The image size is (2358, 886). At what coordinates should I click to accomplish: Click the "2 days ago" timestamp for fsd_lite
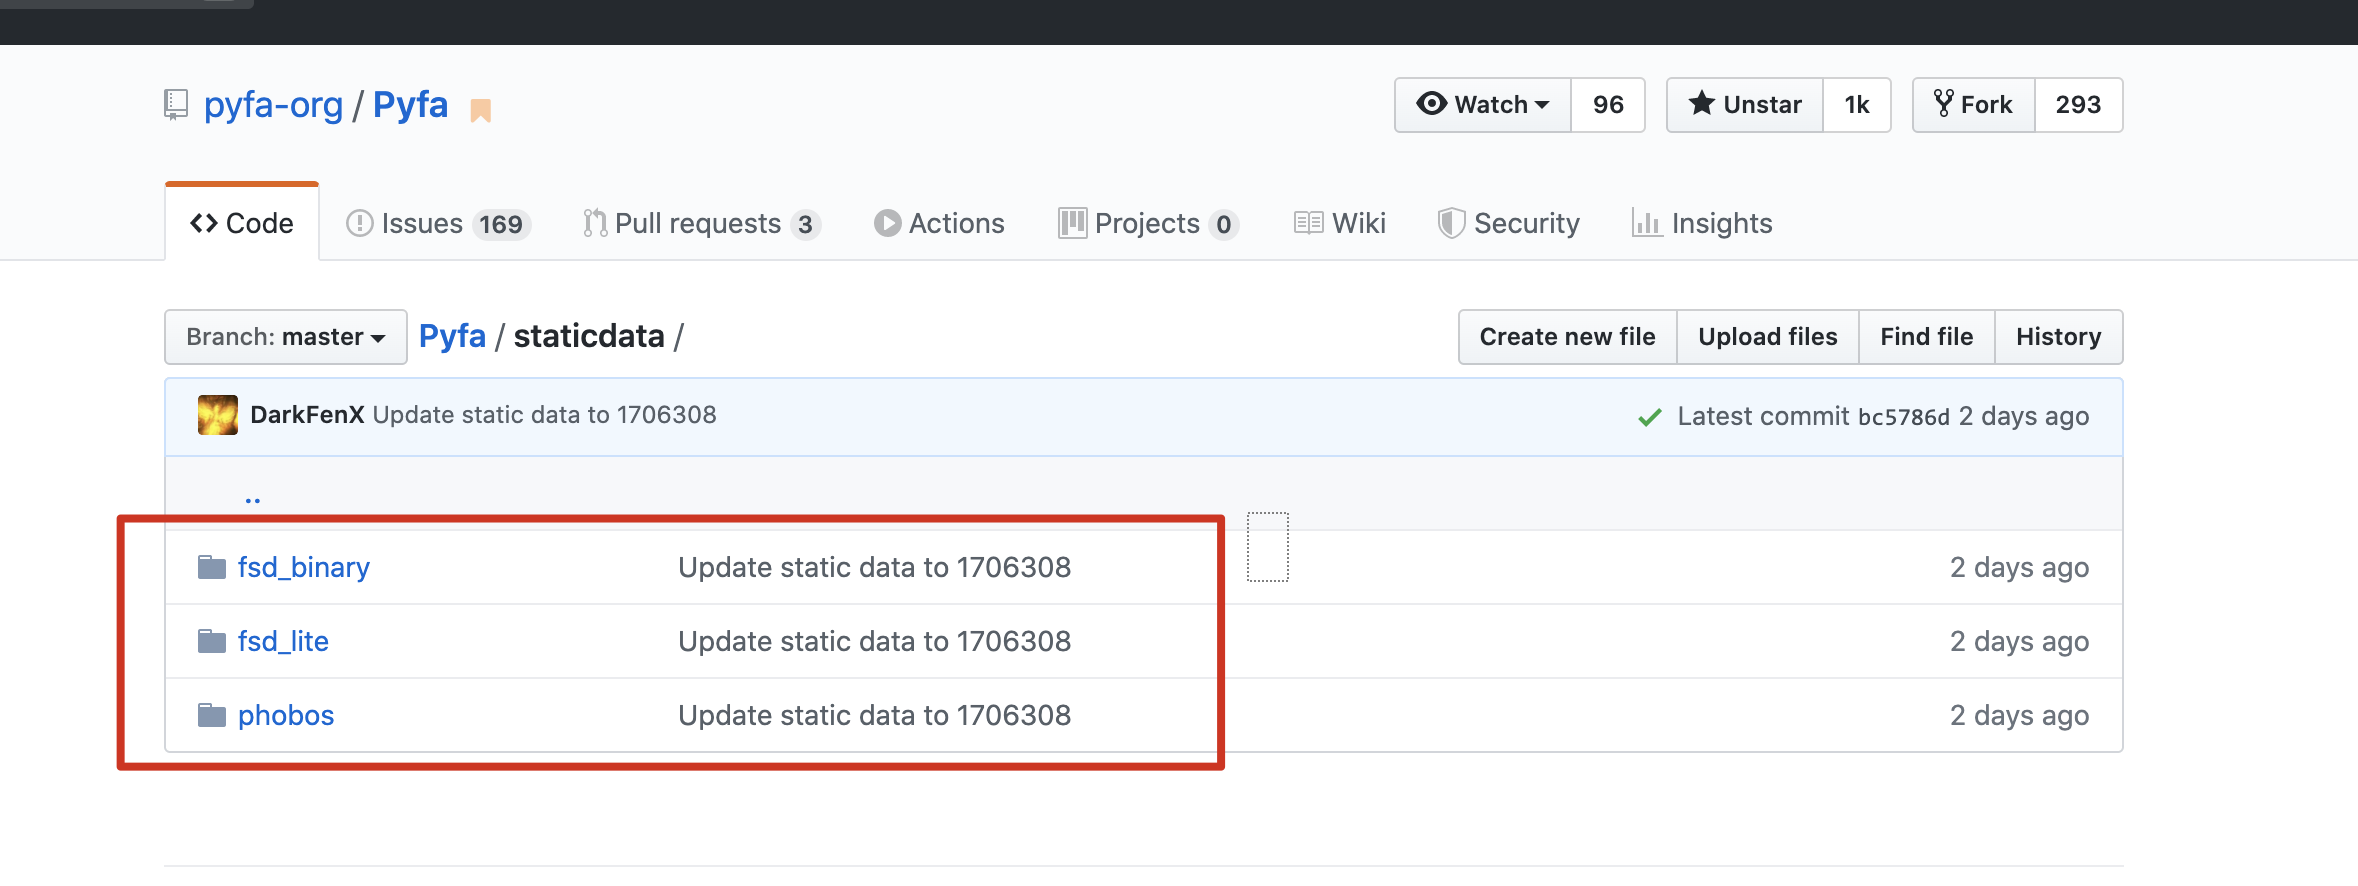[2020, 641]
